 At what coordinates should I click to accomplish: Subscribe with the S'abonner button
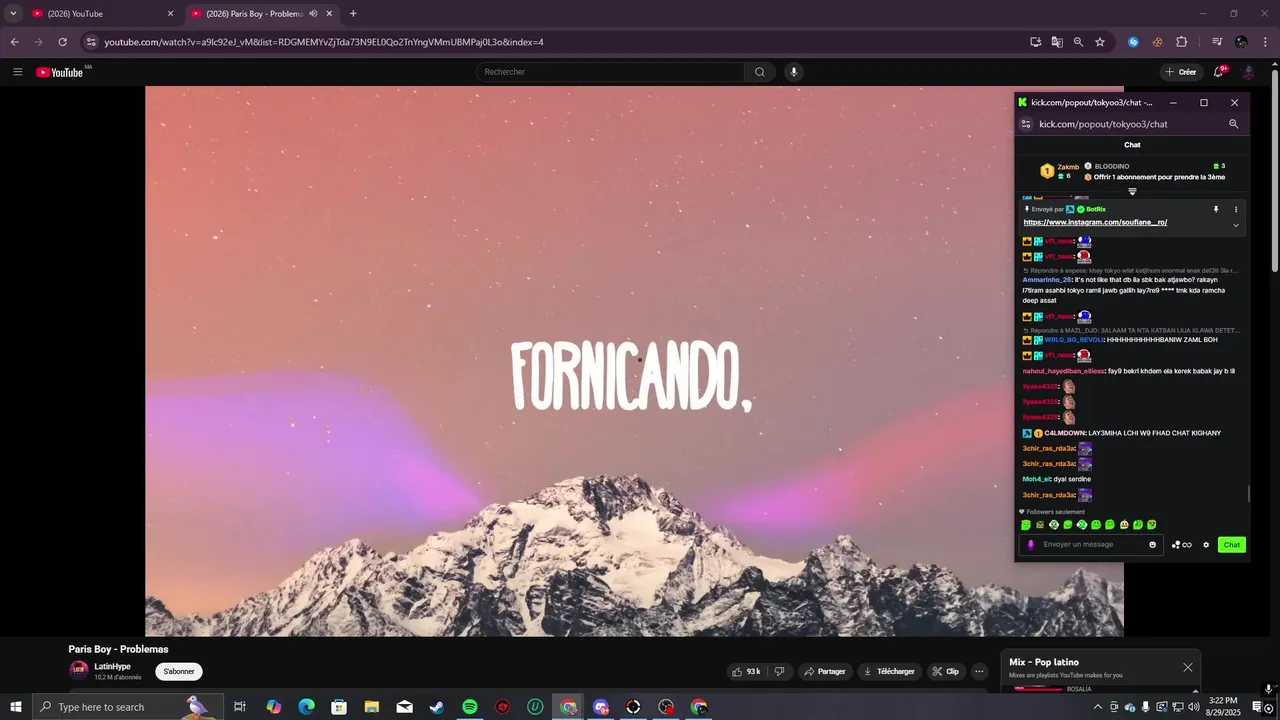click(x=179, y=671)
